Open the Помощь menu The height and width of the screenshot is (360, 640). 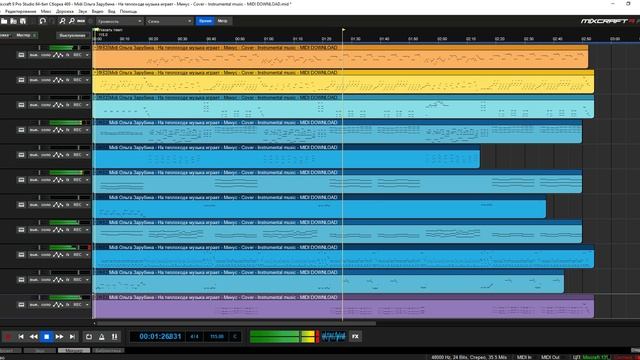click(129, 11)
